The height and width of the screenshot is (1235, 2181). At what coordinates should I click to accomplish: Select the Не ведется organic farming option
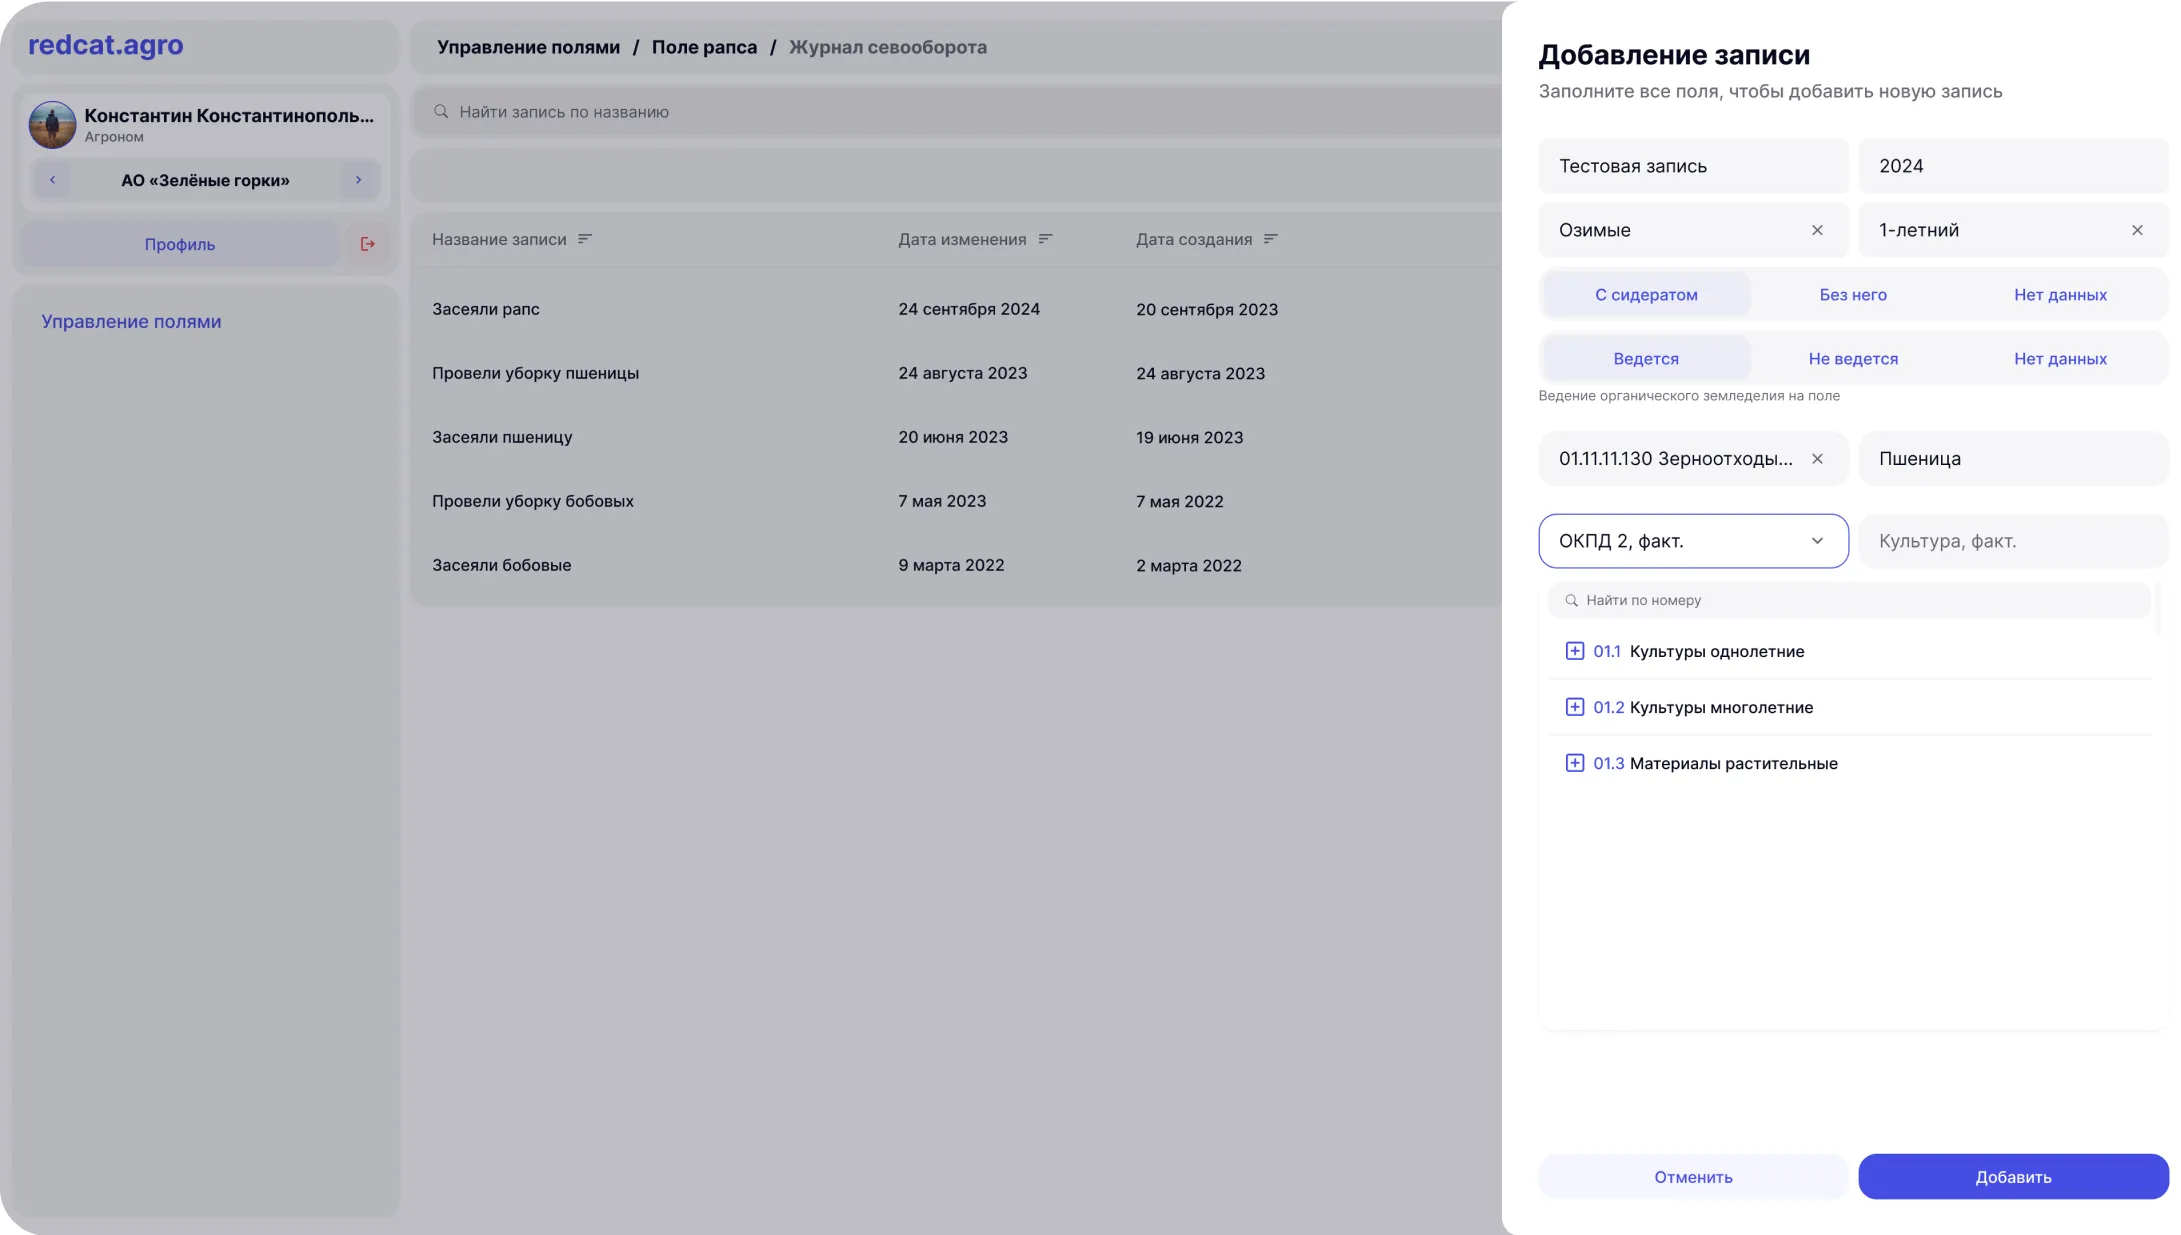(x=1852, y=359)
